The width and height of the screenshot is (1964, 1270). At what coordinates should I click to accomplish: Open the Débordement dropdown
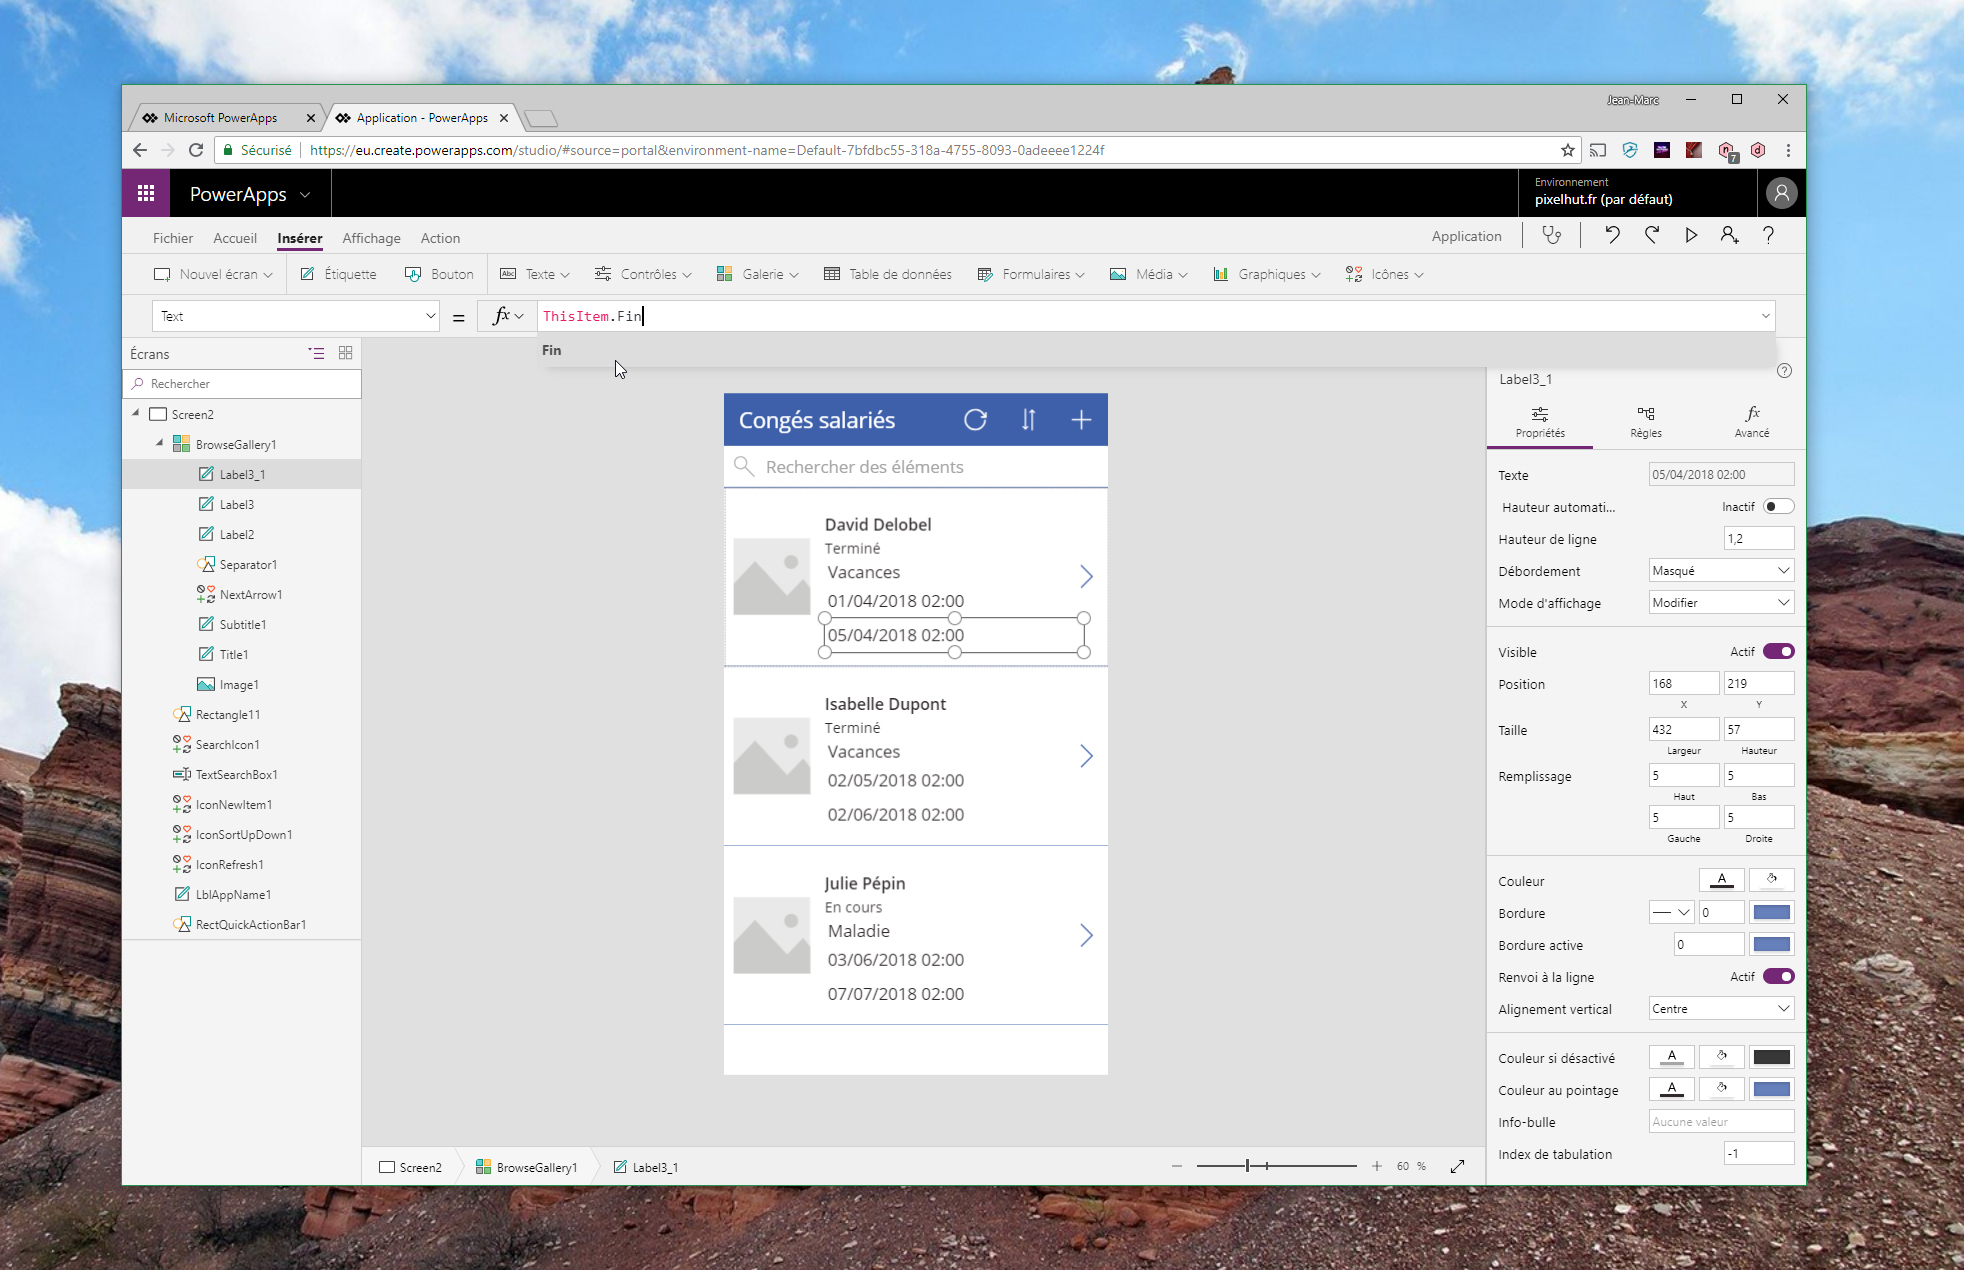pos(1721,571)
